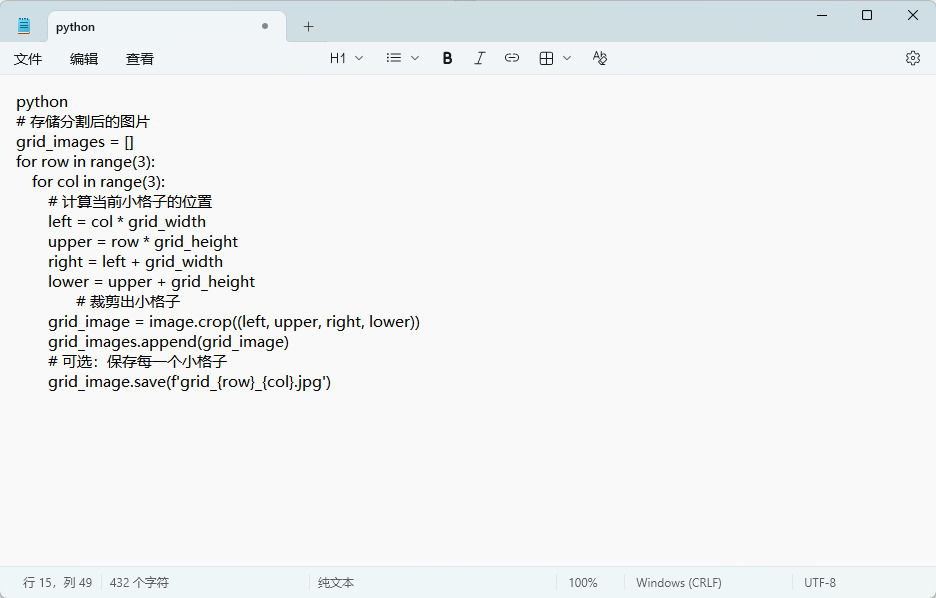The height and width of the screenshot is (598, 936).
Task: Toggle italic formatting
Action: pyautogui.click(x=479, y=58)
